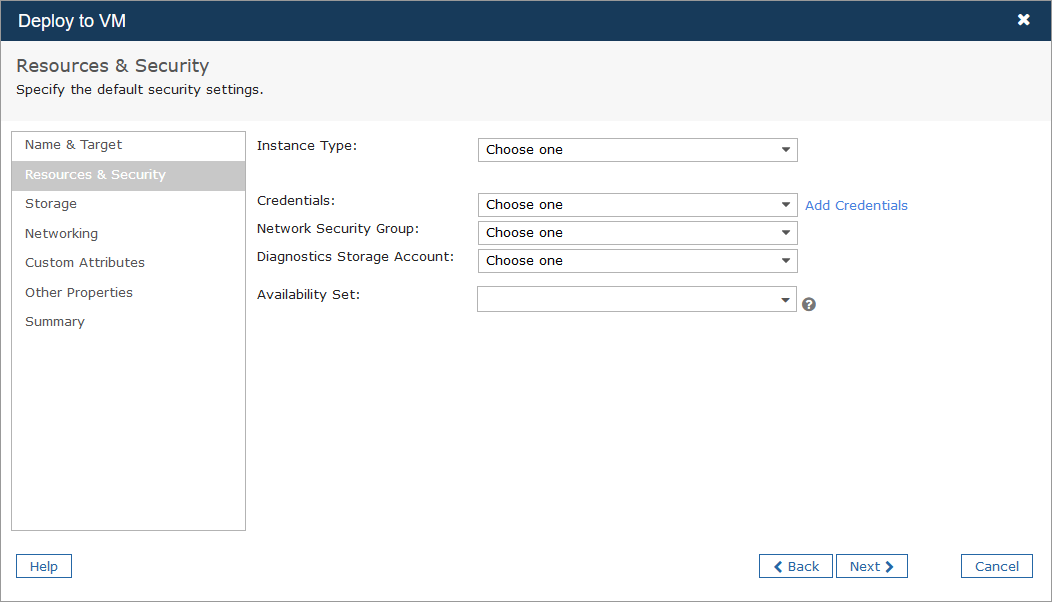
Task: Close the Deploy to VM dialog
Action: (x=1023, y=20)
